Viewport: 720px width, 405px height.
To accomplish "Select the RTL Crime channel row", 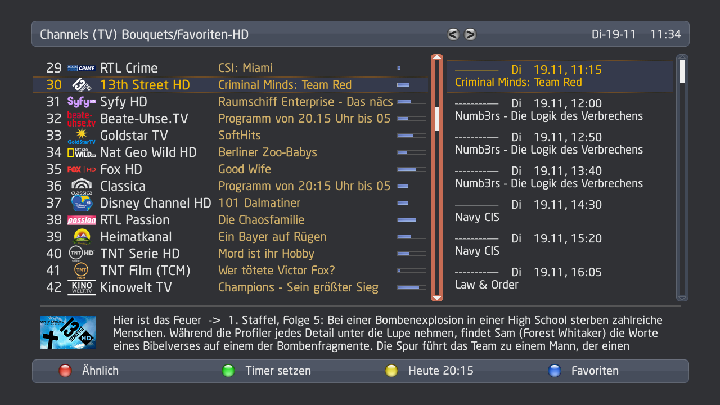I will tap(230, 68).
